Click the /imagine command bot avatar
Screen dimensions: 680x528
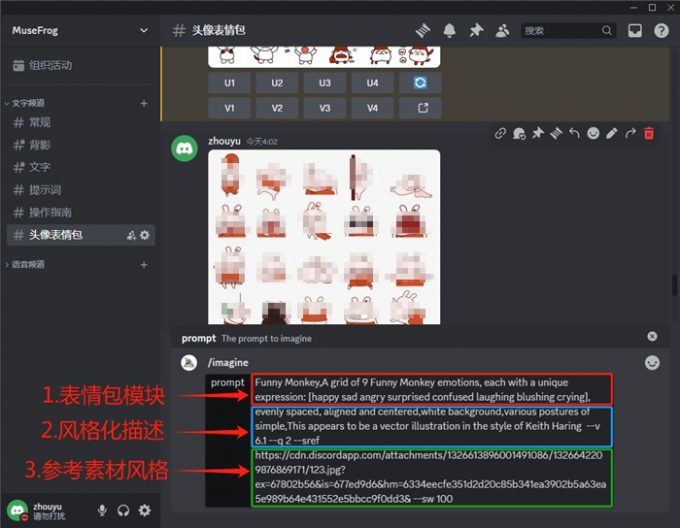189,362
